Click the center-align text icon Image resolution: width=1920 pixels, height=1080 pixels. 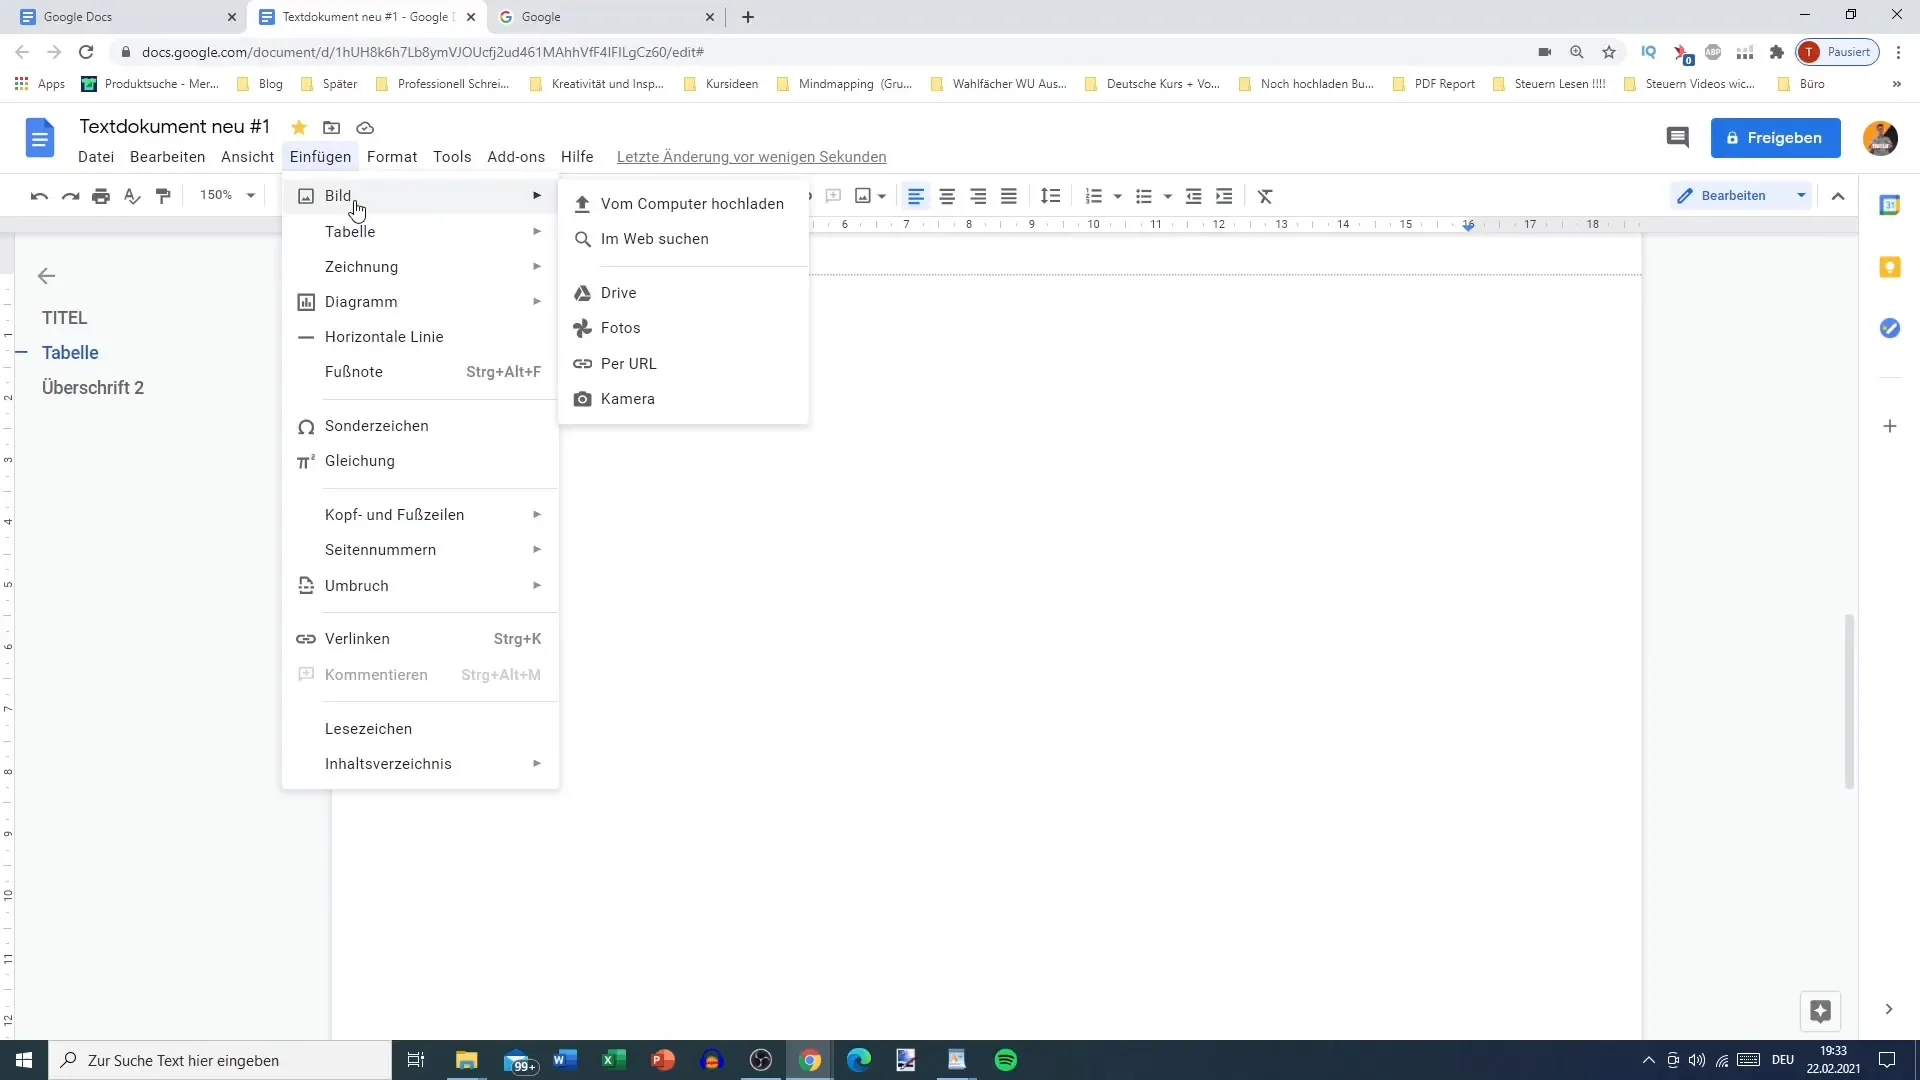pyautogui.click(x=947, y=195)
